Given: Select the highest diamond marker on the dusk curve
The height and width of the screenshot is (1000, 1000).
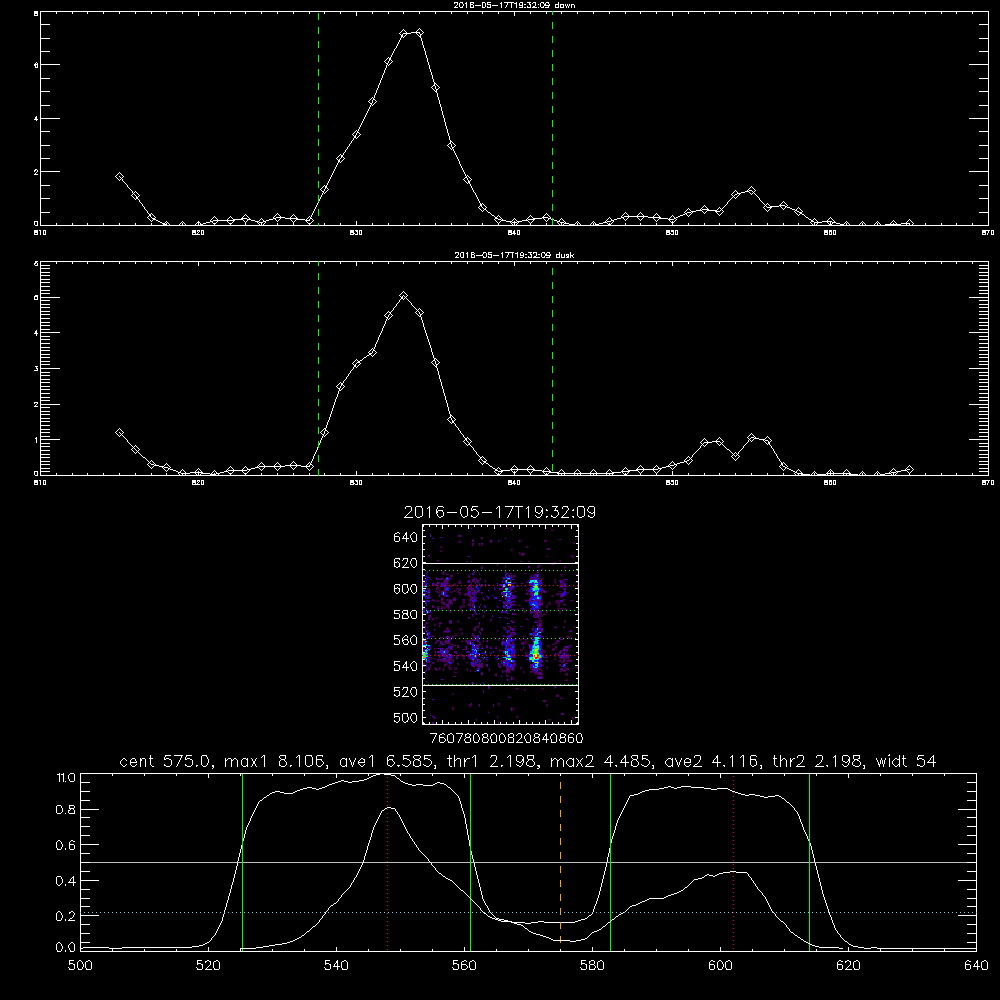Looking at the screenshot, I should (404, 296).
